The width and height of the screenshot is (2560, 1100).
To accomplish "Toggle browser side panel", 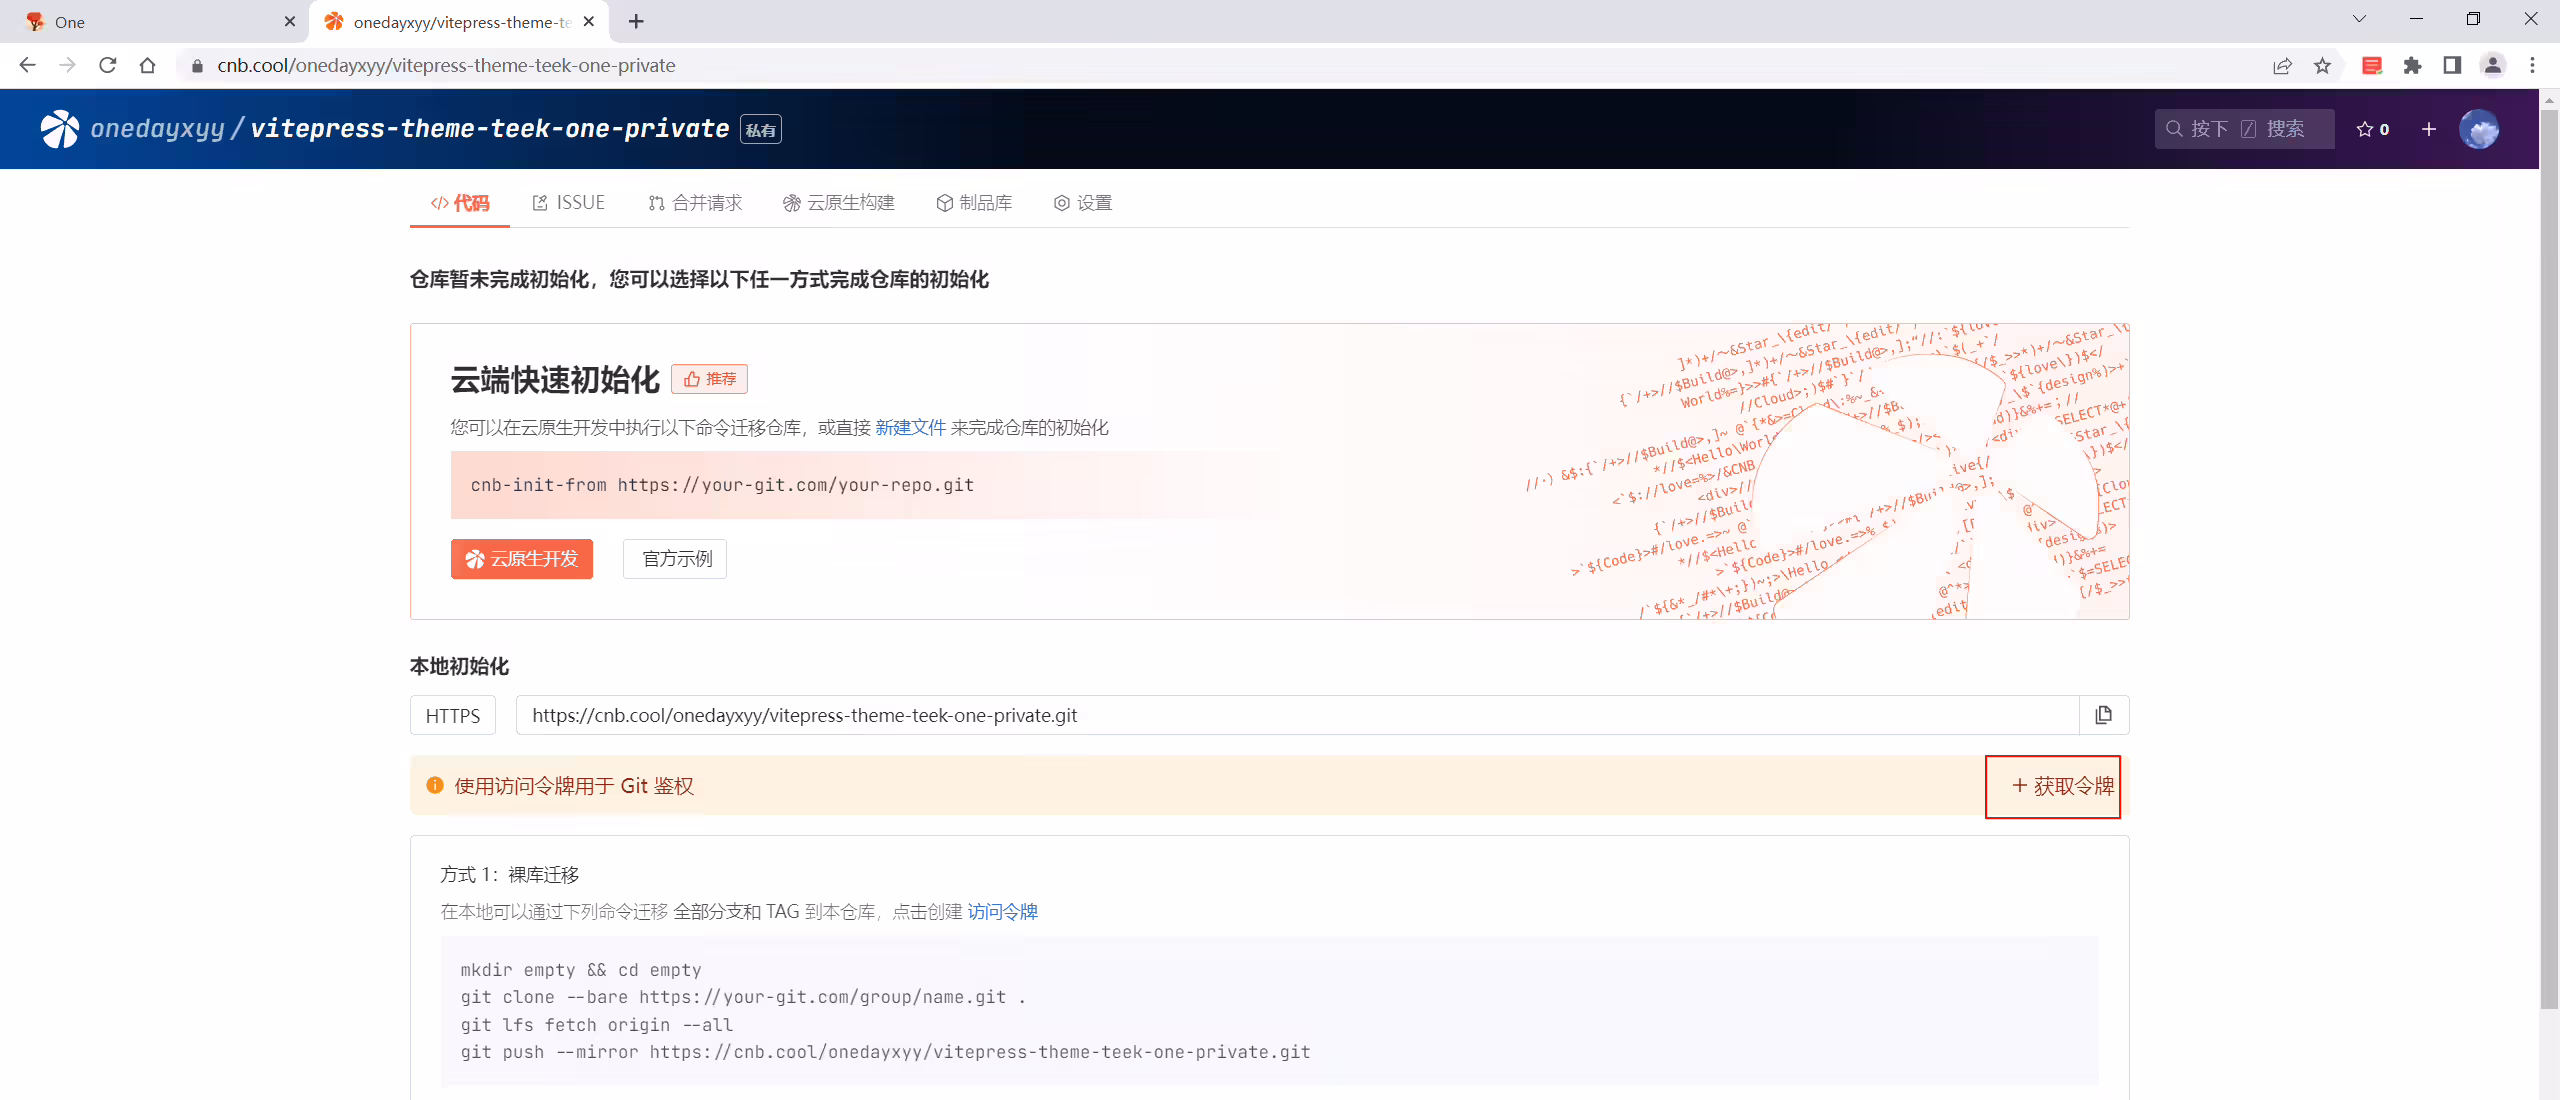I will 2452,65.
